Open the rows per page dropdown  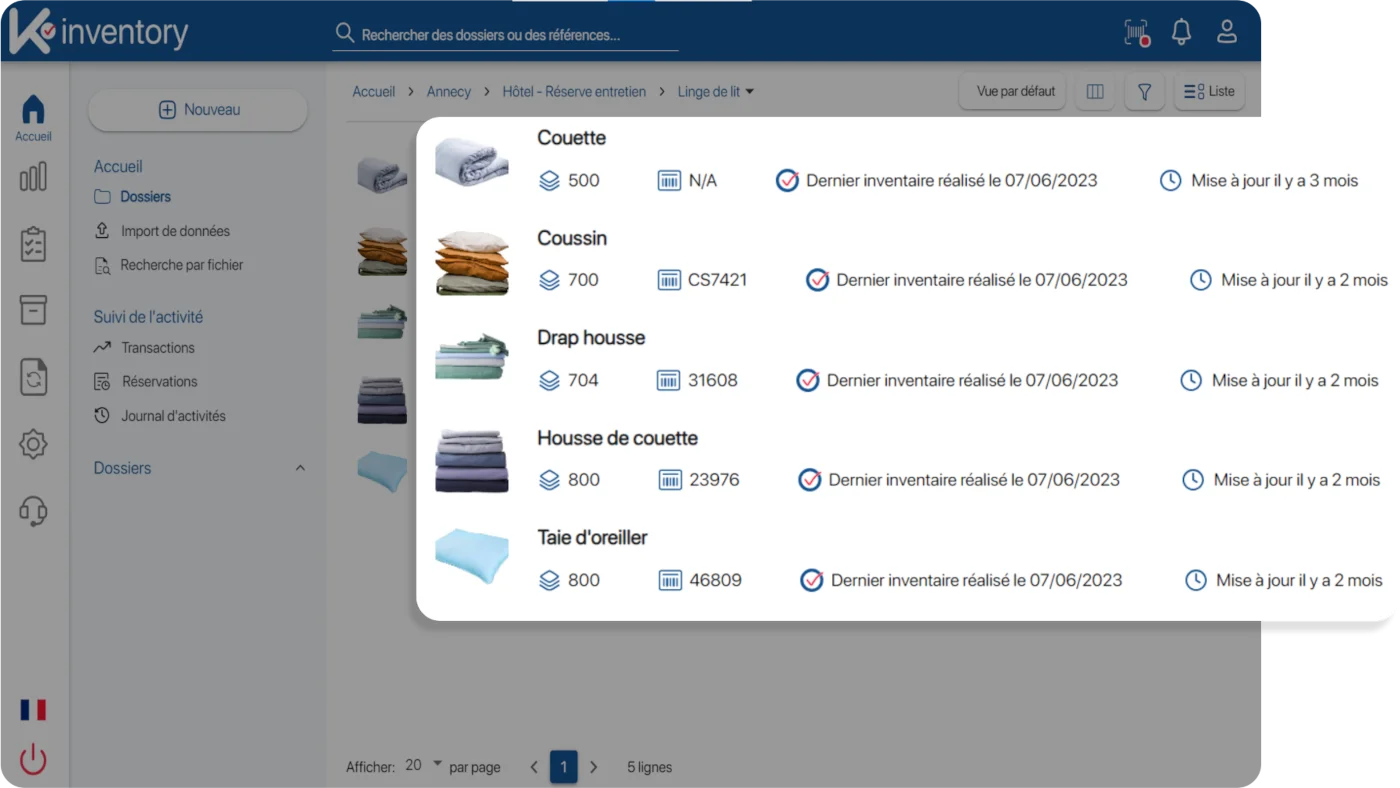pyautogui.click(x=424, y=765)
